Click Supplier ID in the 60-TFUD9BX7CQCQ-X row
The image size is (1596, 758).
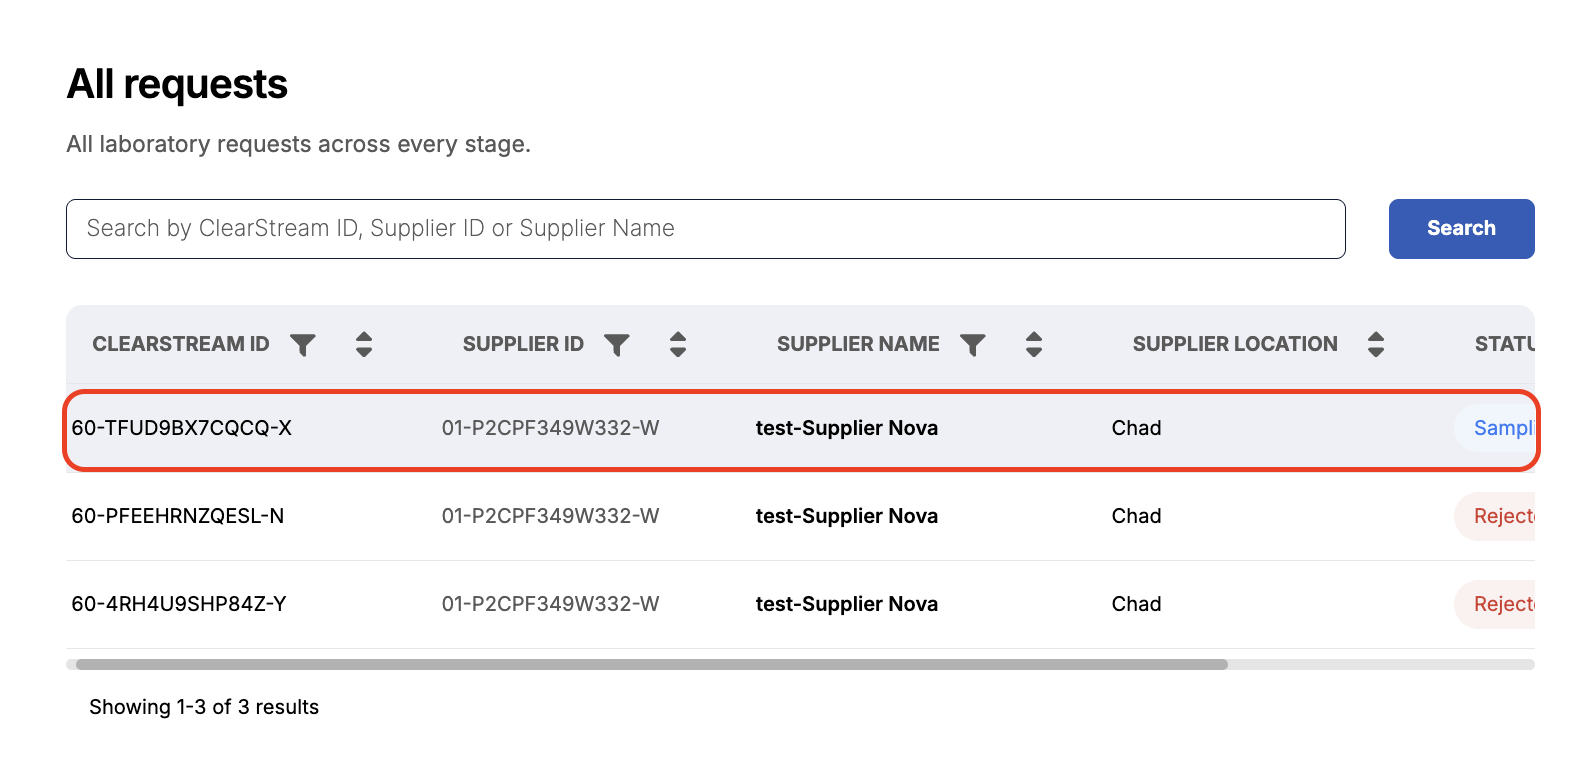551,428
